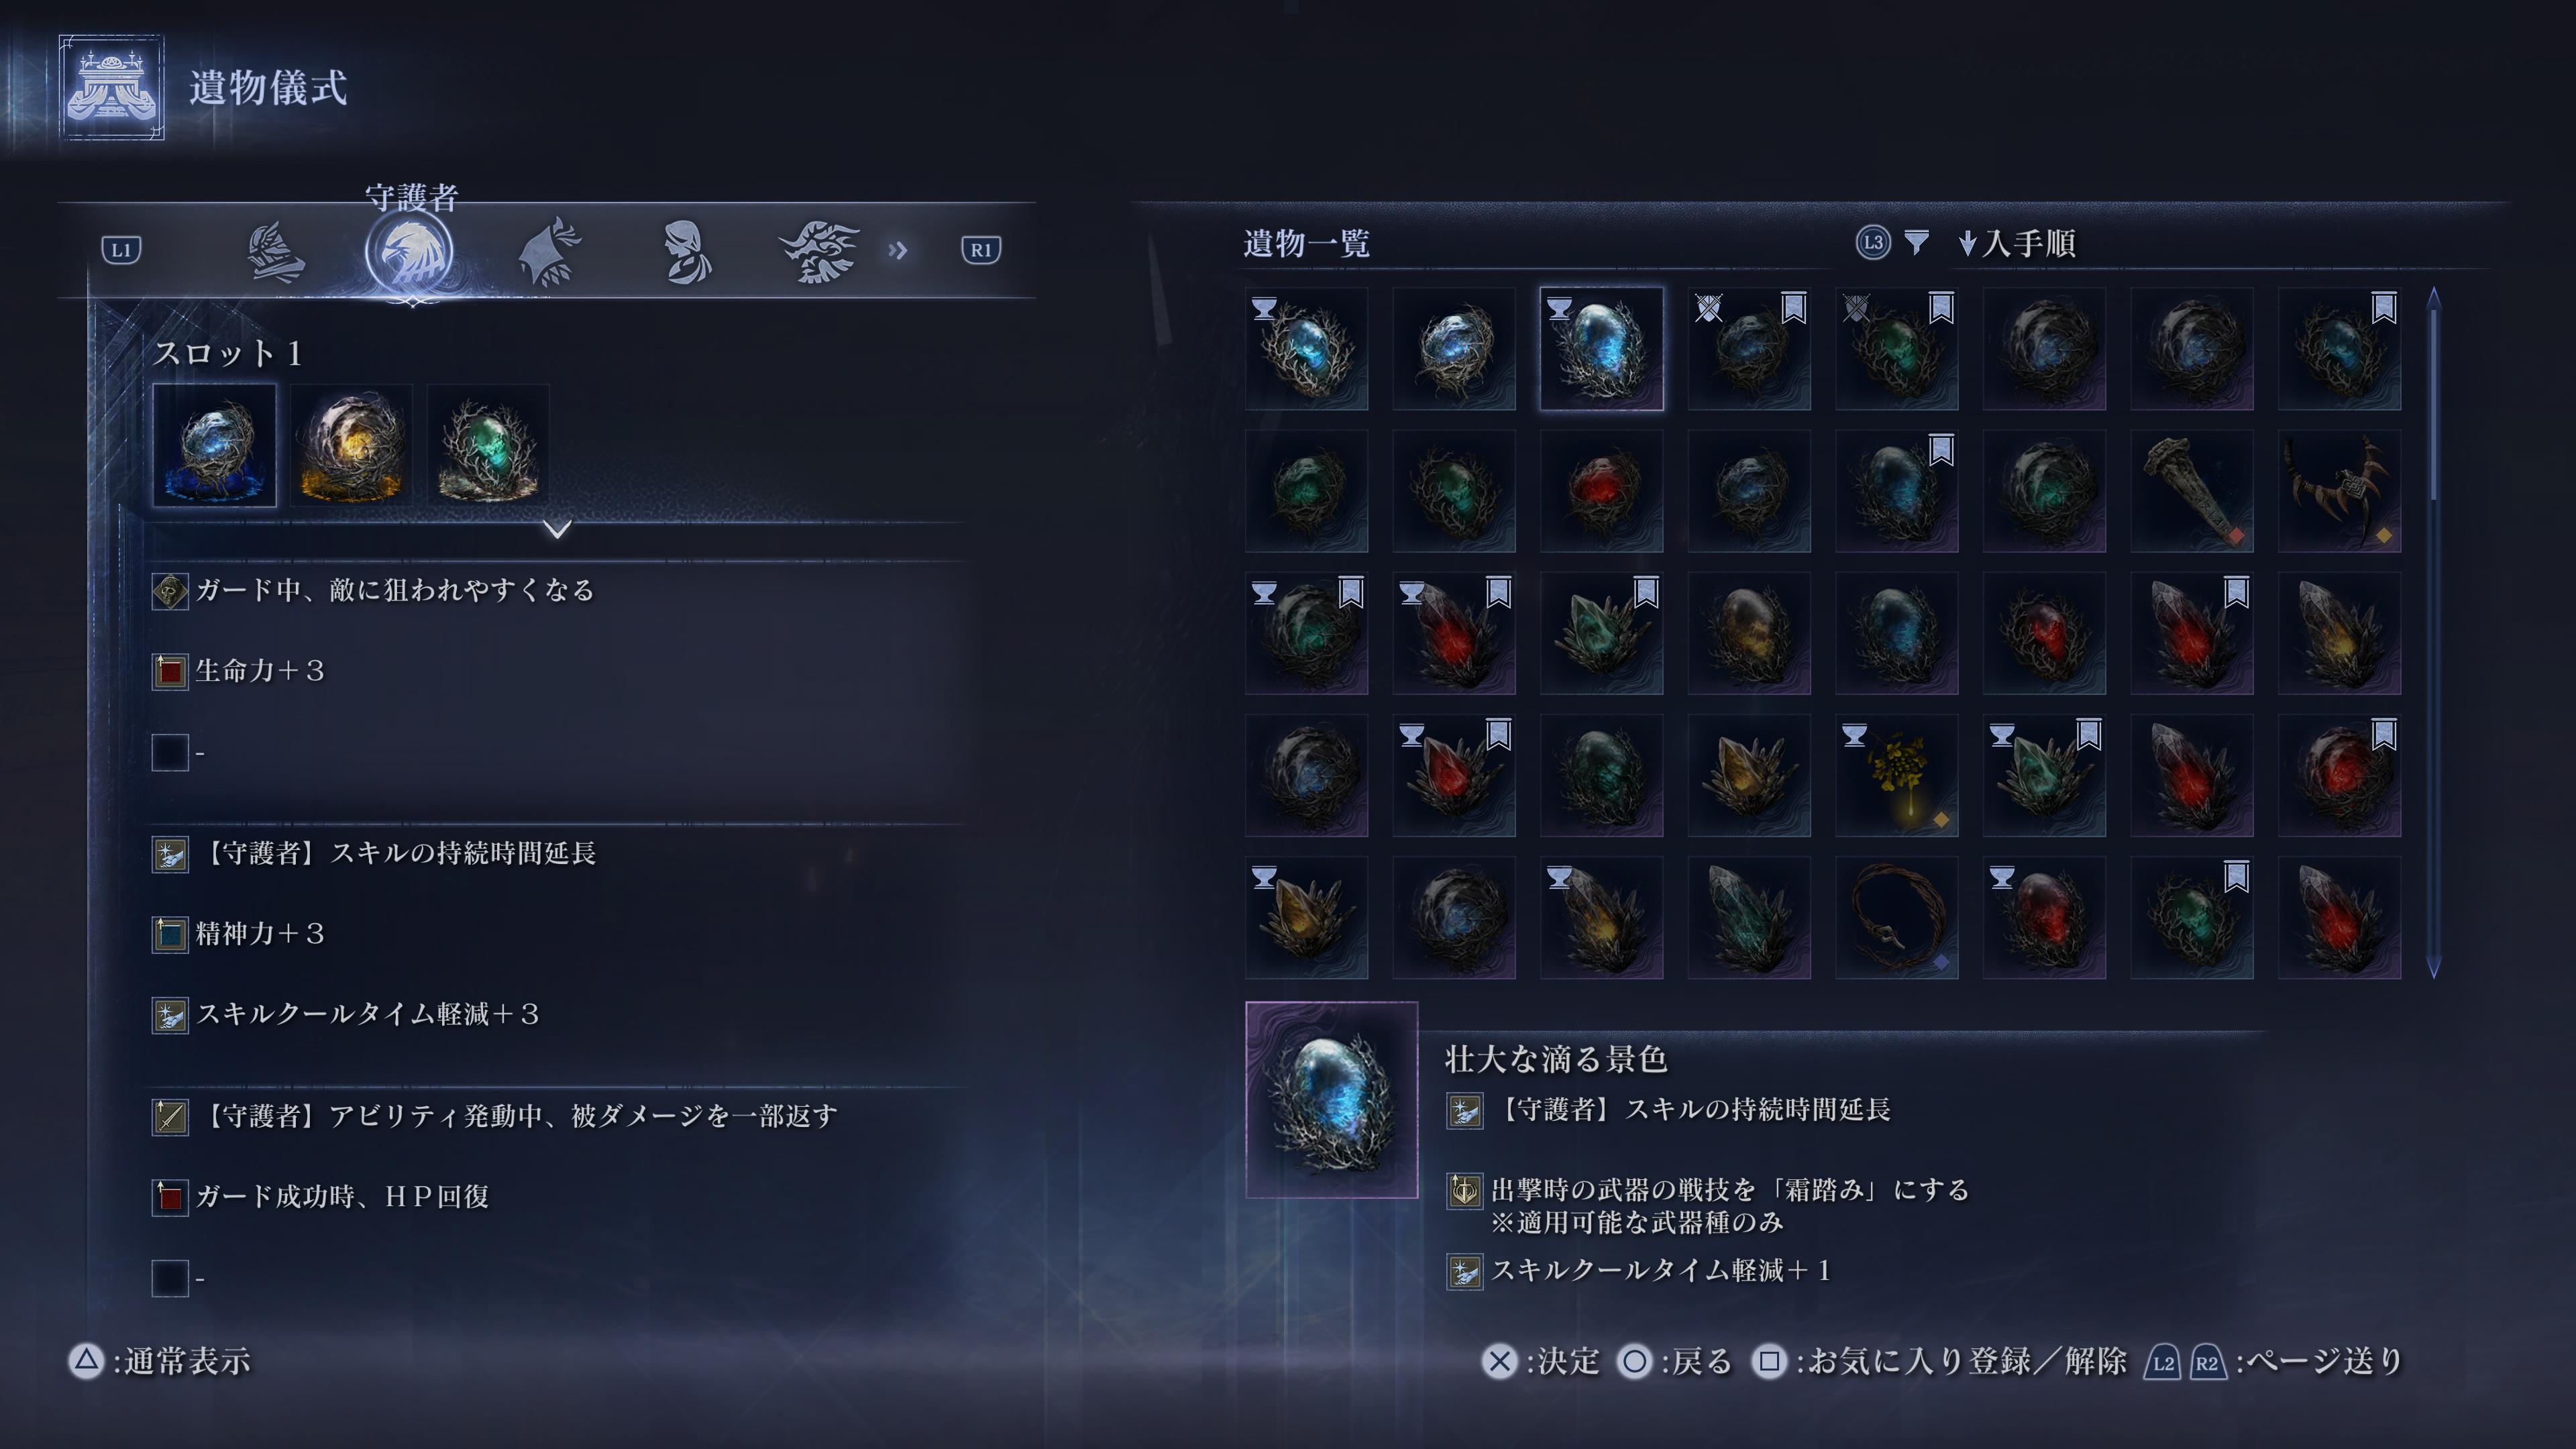Confirm selection with 決定 button

click(1540, 1361)
